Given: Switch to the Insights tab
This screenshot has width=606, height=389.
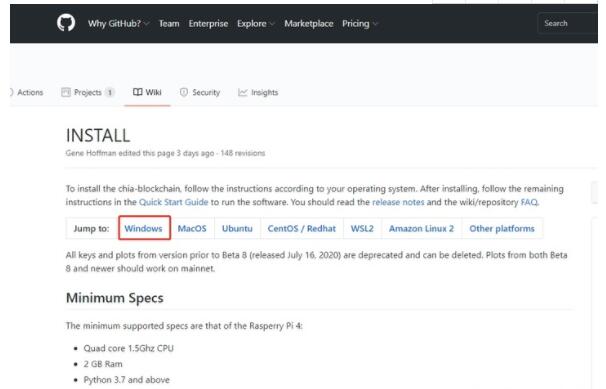Looking at the screenshot, I should [x=258, y=92].
